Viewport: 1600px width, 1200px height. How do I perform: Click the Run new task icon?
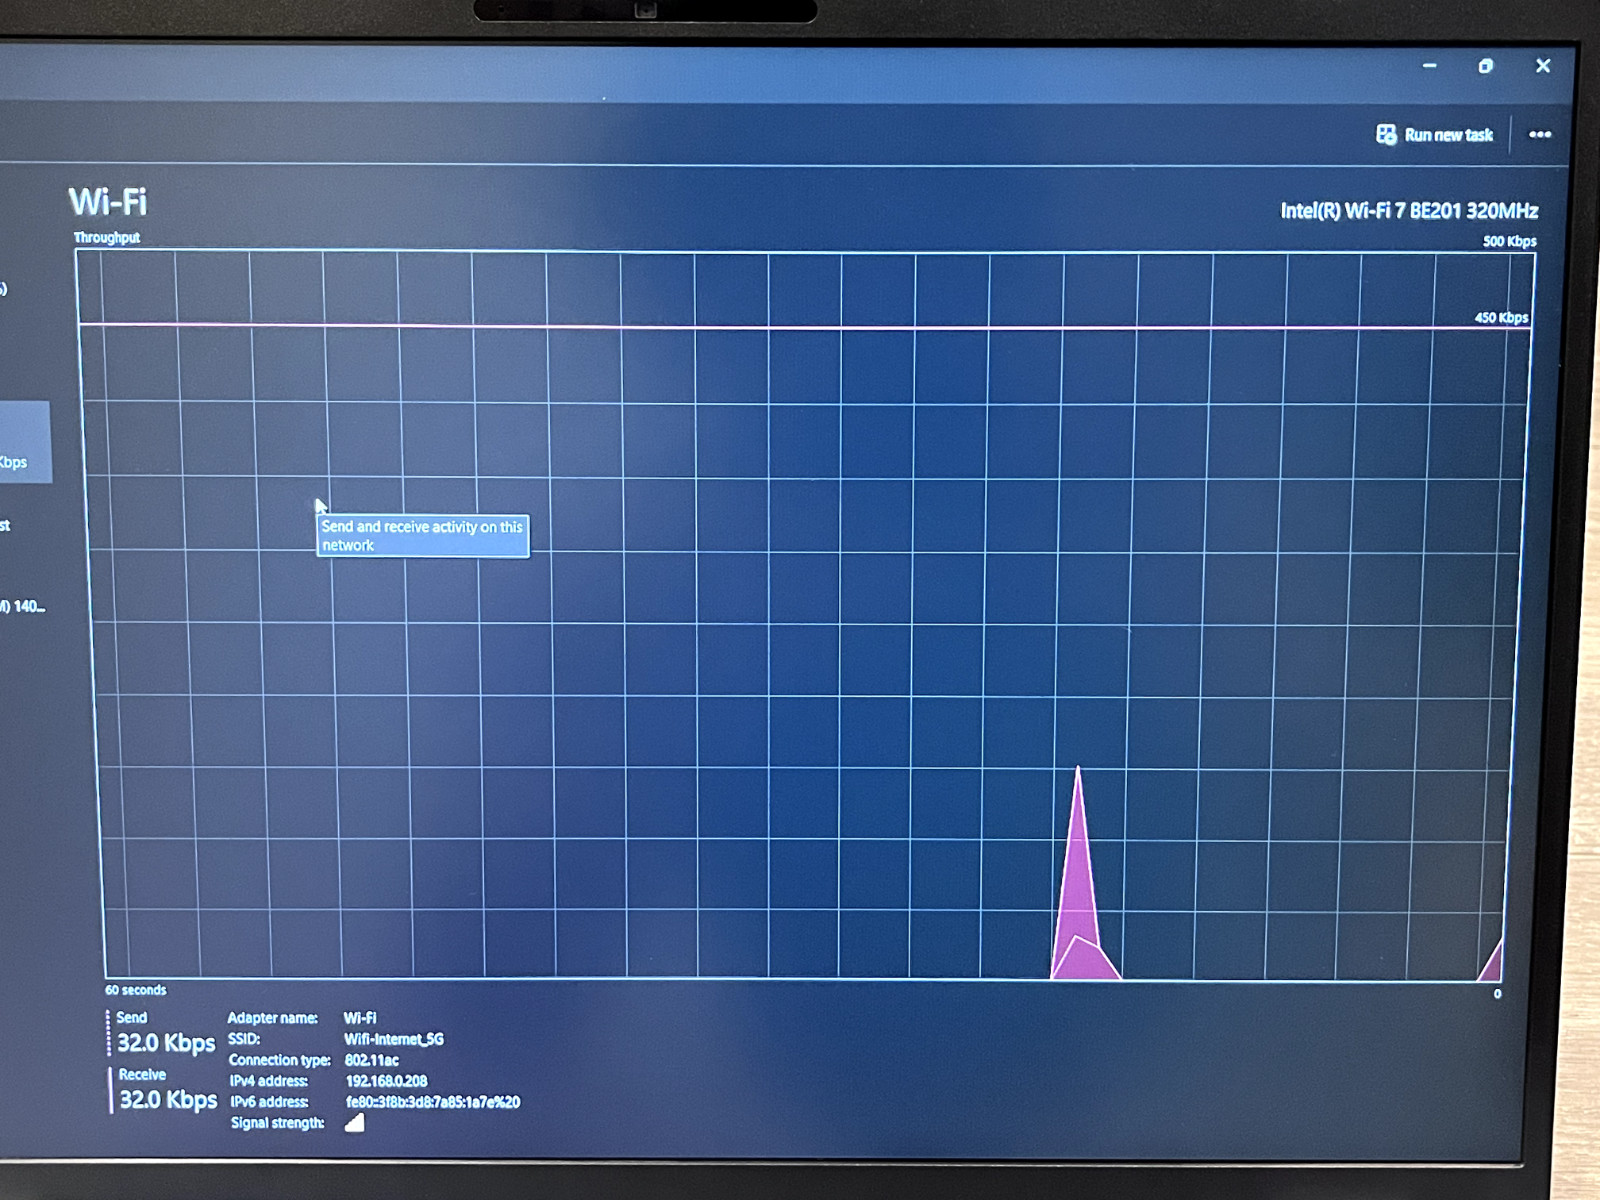[x=1386, y=134]
